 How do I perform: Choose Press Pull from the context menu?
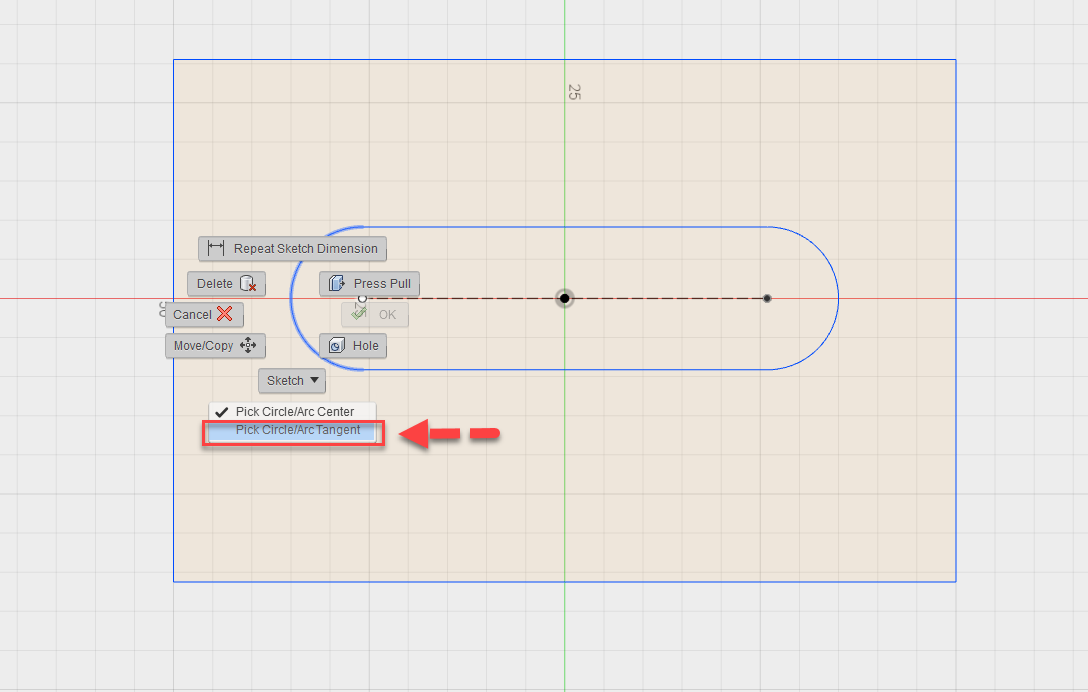369,283
